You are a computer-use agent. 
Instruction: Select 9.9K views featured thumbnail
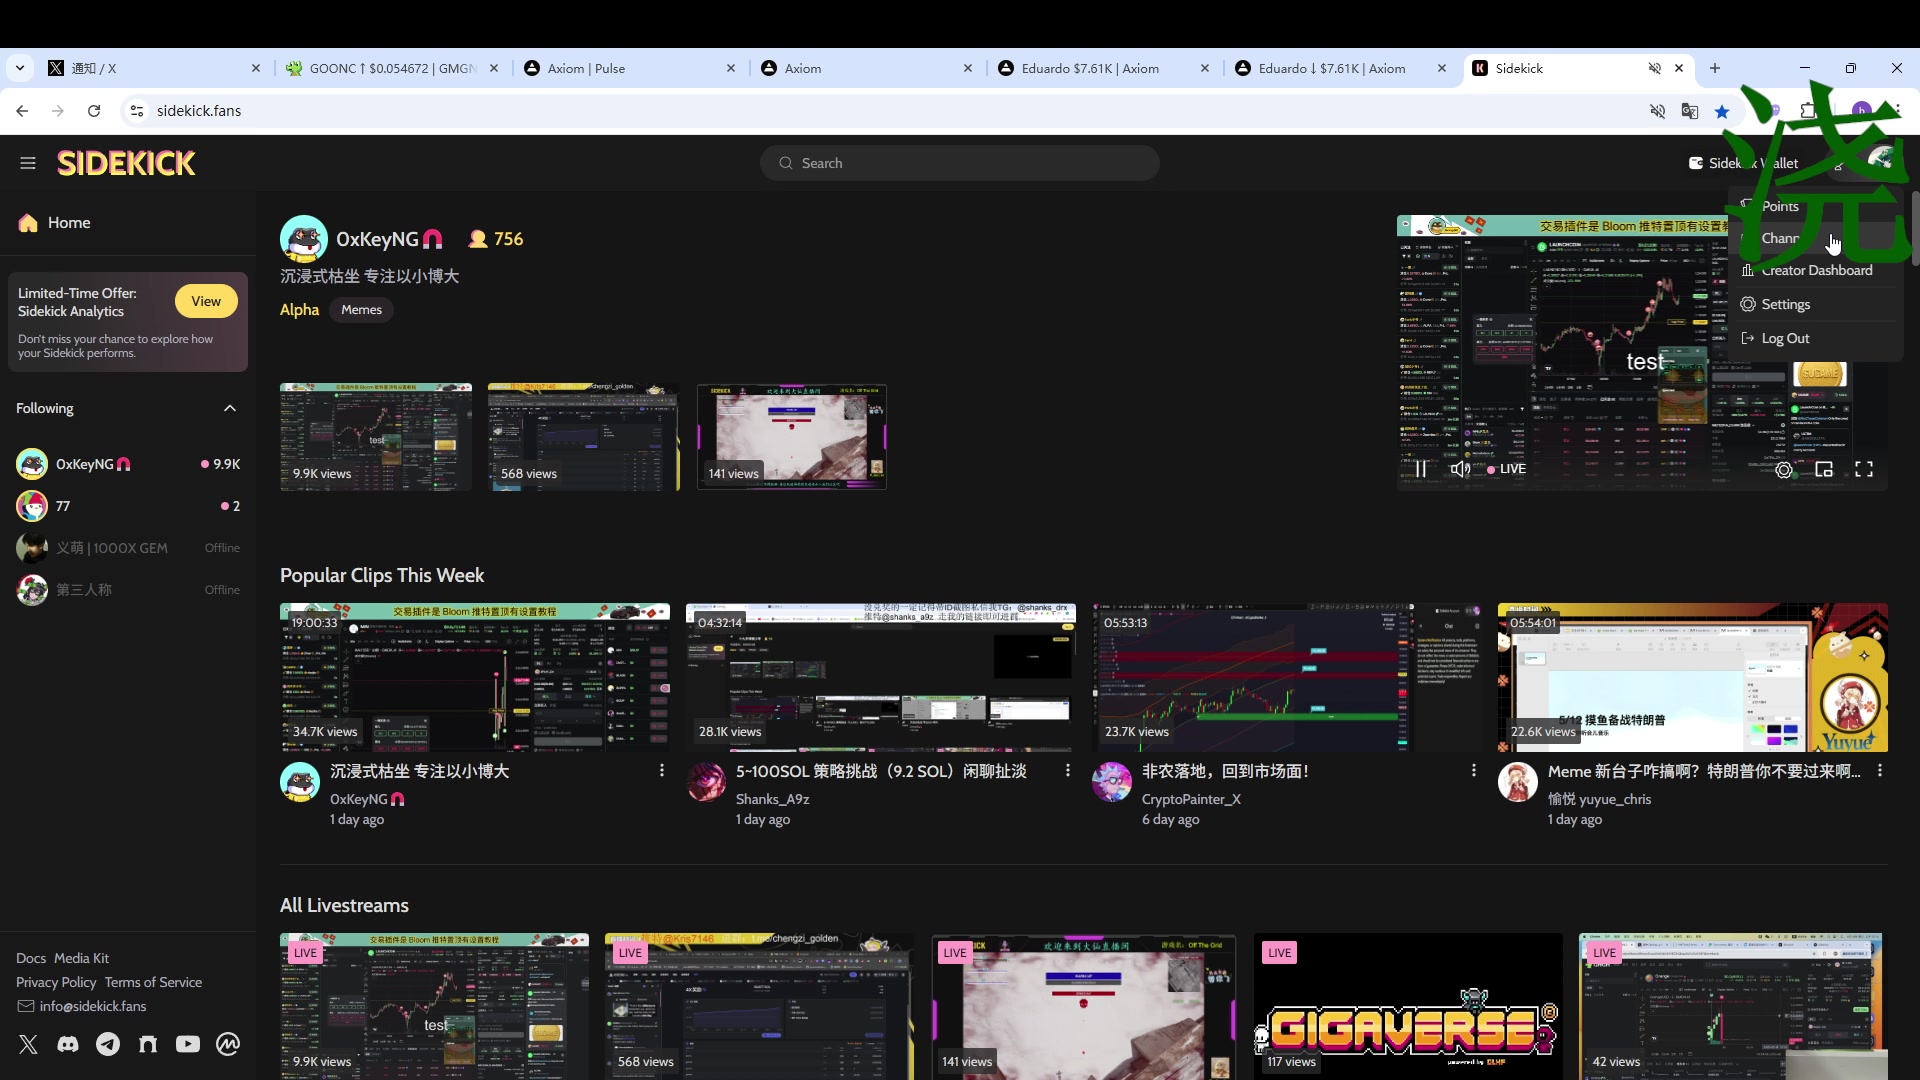click(x=376, y=436)
